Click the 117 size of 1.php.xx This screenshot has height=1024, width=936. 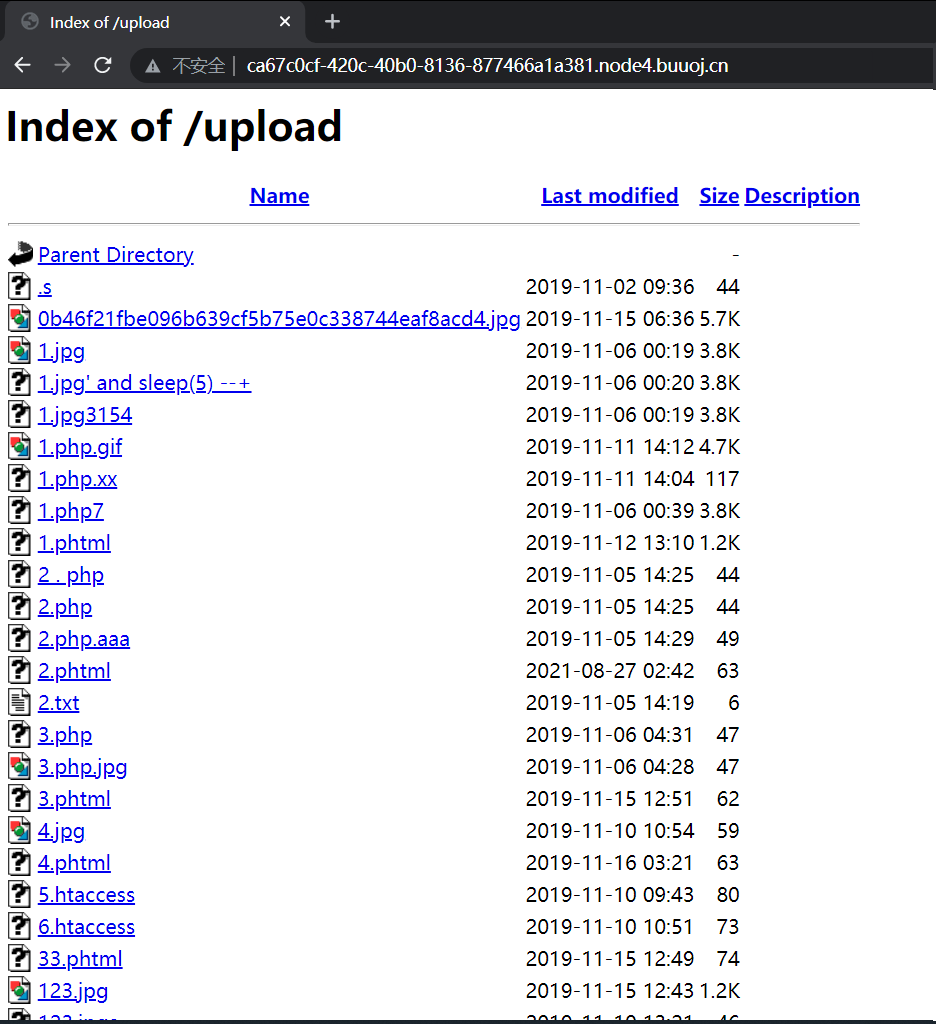point(722,479)
